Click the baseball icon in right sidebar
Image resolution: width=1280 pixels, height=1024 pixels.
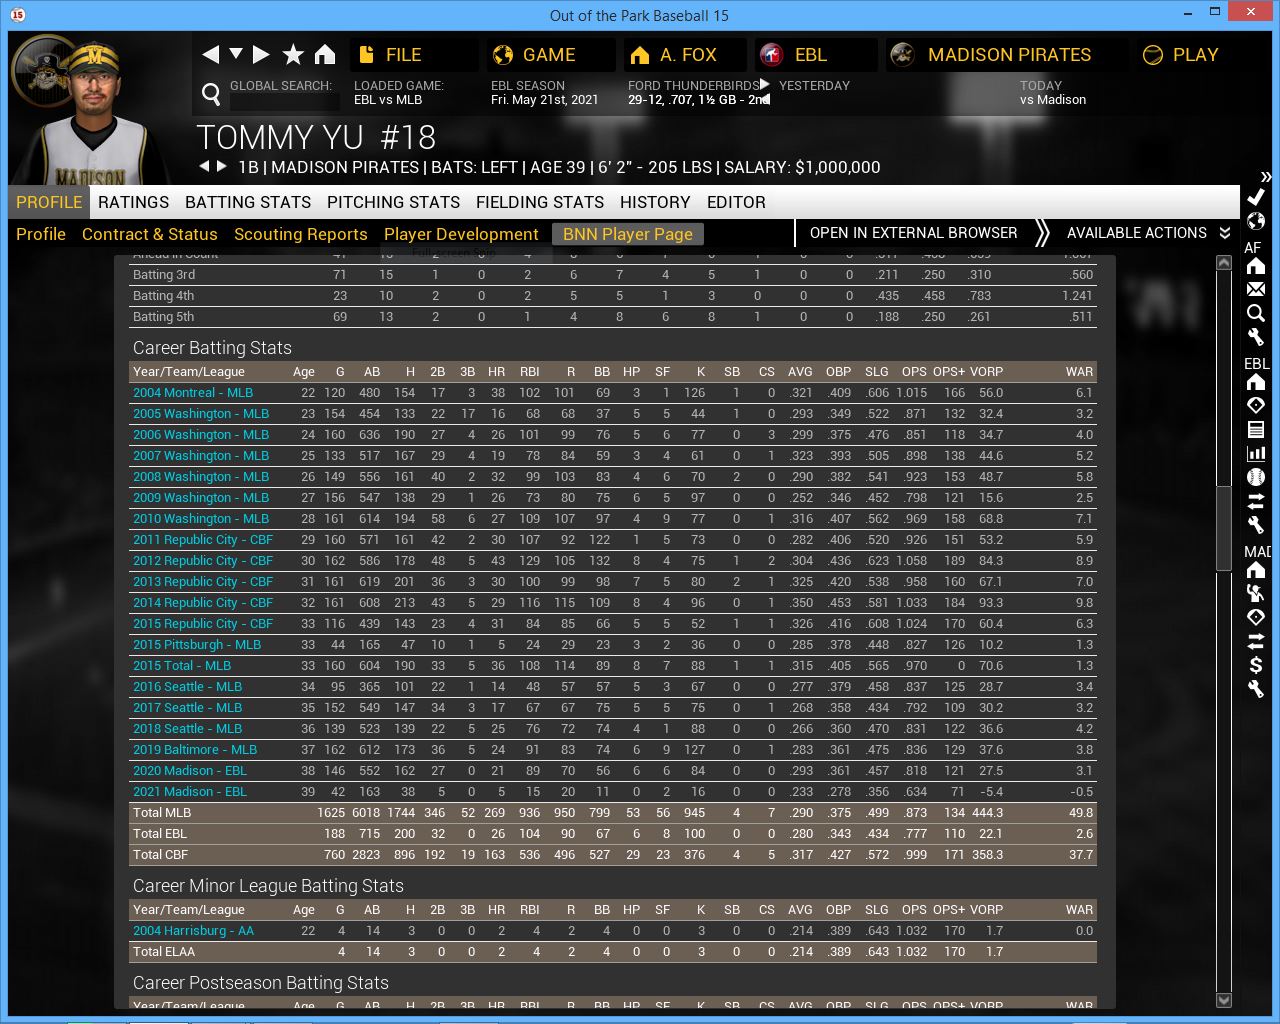tap(1256, 477)
